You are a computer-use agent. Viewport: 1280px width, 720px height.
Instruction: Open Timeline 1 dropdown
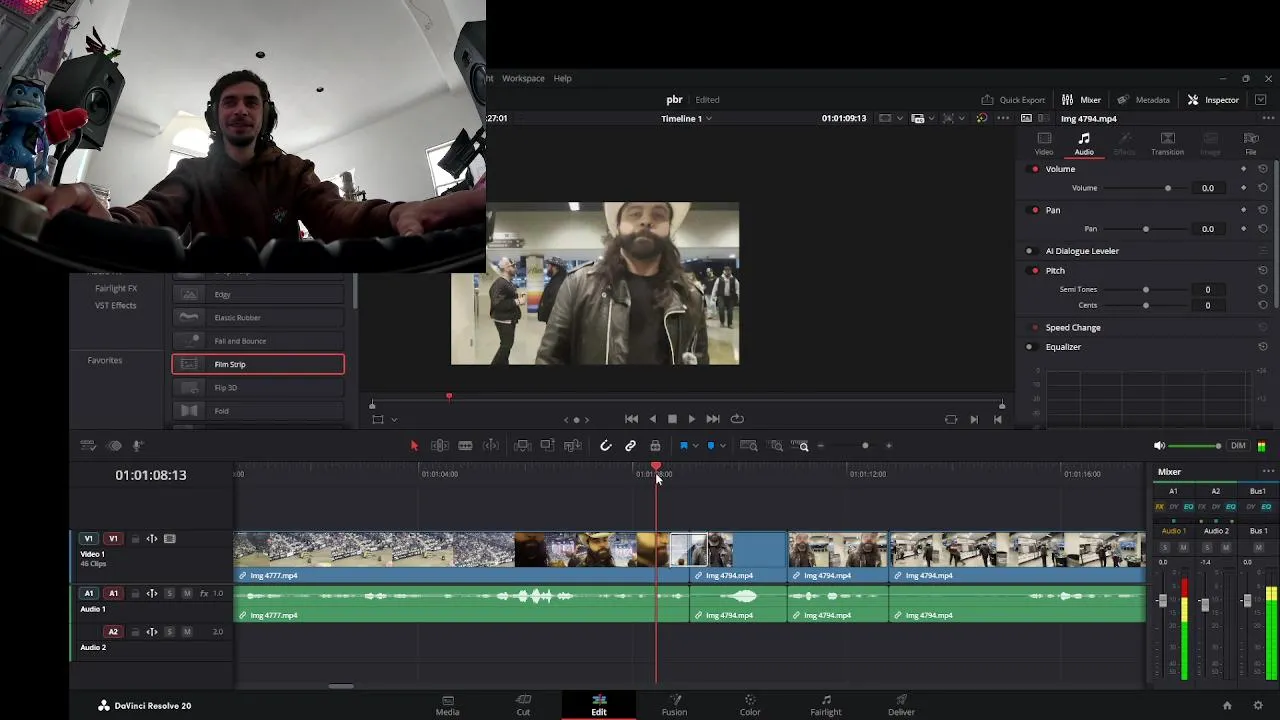click(x=686, y=118)
